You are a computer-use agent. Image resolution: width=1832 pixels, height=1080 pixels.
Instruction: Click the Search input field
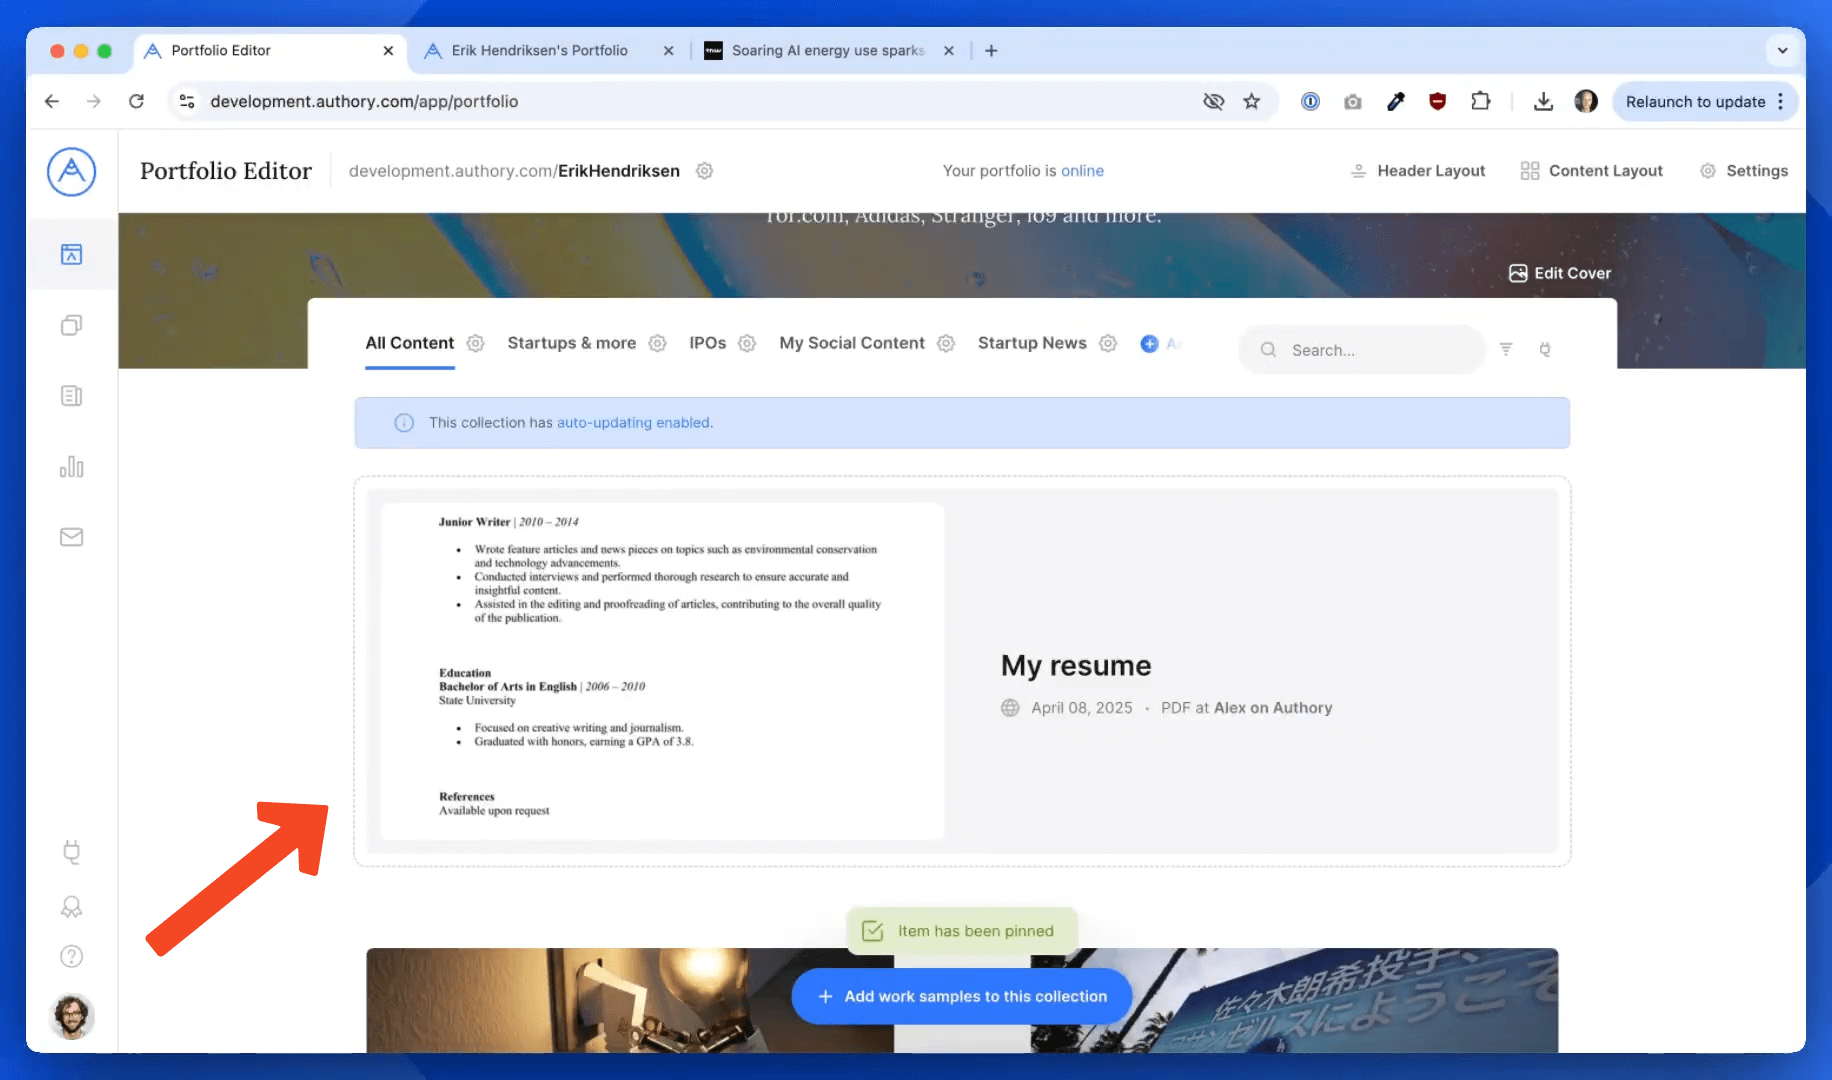[1362, 350]
